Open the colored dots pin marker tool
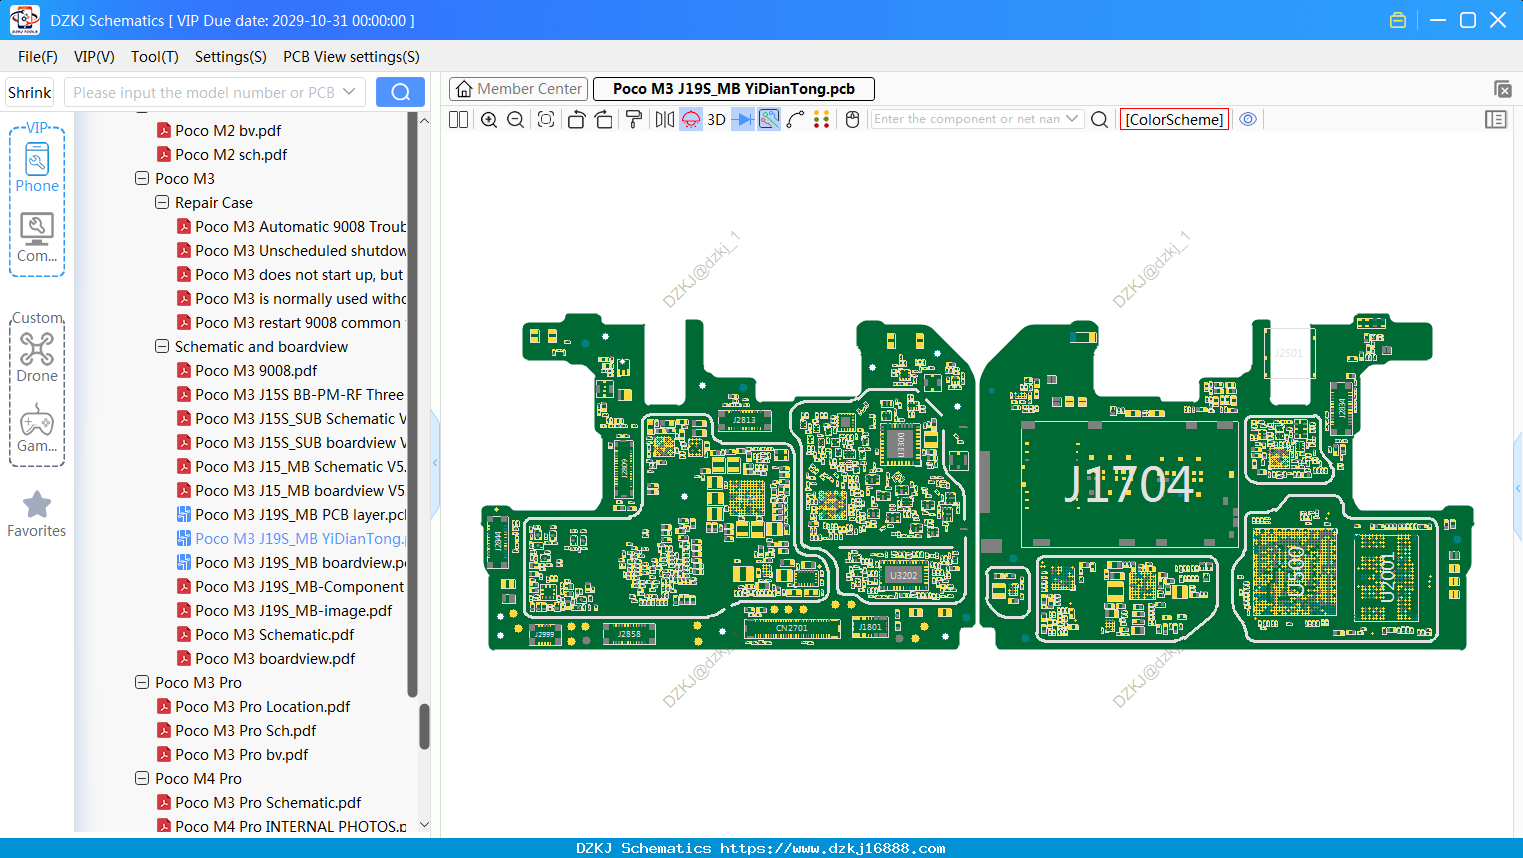This screenshot has width=1523, height=858. 822,119
